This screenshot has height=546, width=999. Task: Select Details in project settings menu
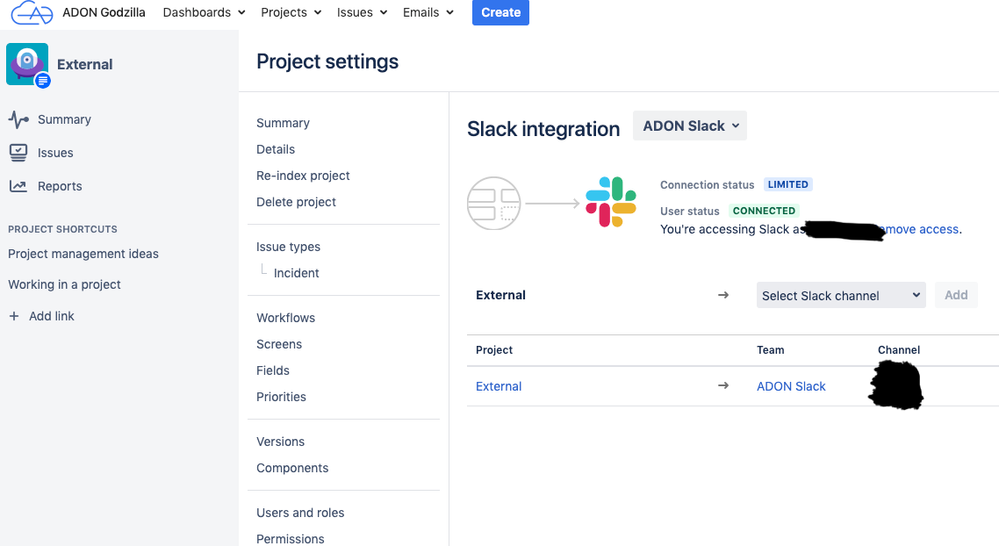pyautogui.click(x=275, y=149)
